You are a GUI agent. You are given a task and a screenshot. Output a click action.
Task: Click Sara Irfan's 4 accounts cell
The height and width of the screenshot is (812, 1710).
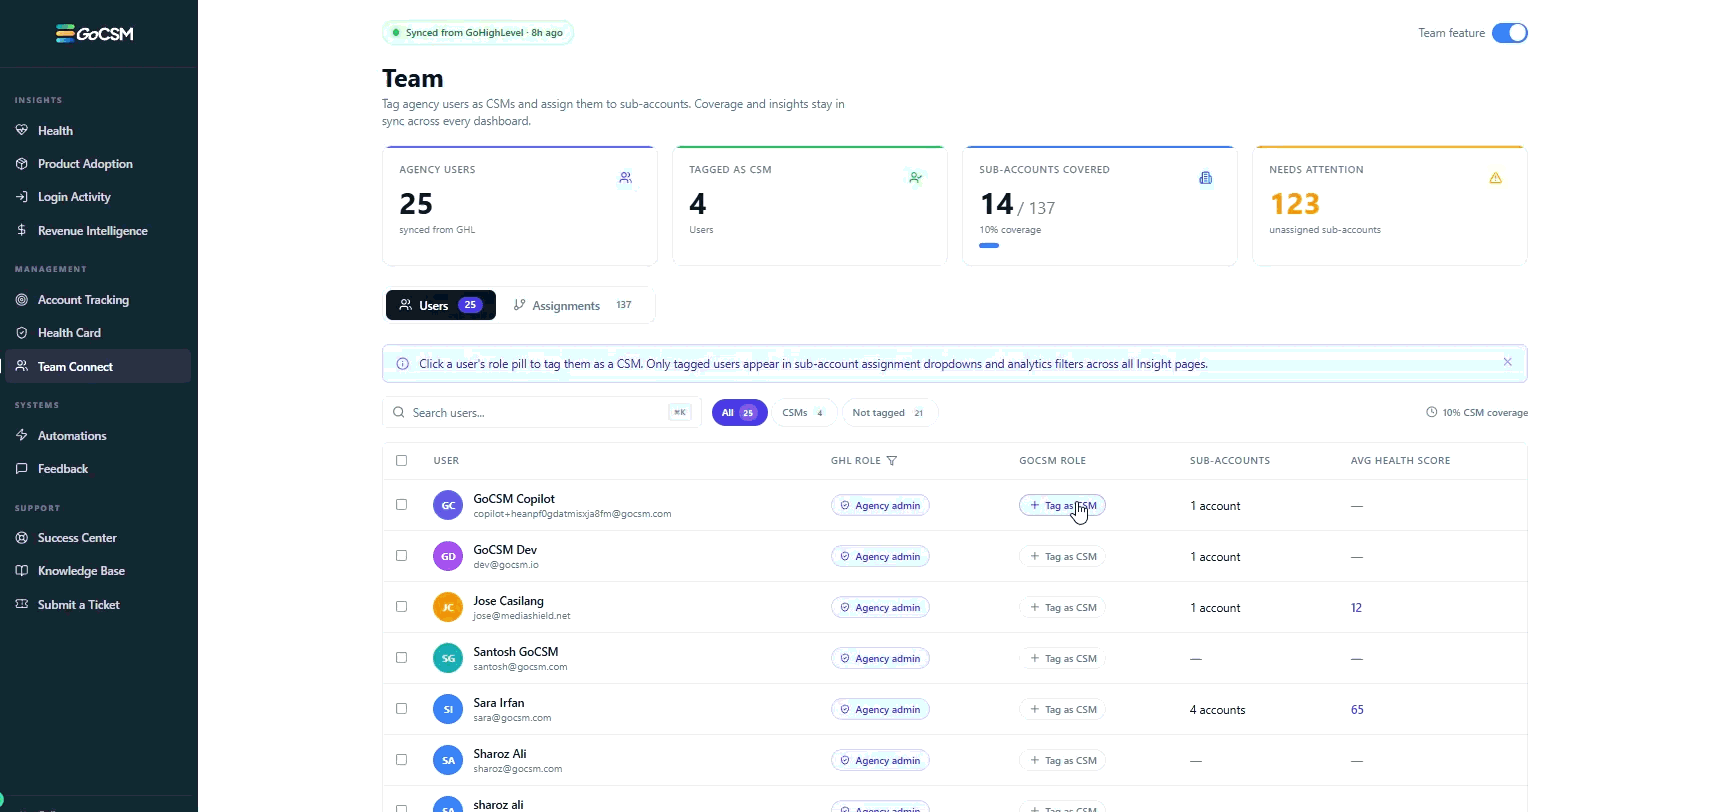pos(1218,710)
